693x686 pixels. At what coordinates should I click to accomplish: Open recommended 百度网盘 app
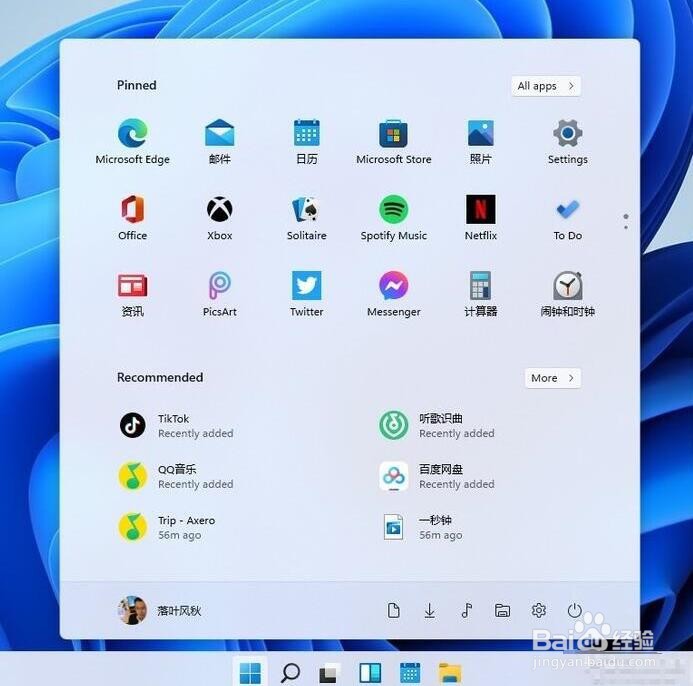pyautogui.click(x=438, y=476)
